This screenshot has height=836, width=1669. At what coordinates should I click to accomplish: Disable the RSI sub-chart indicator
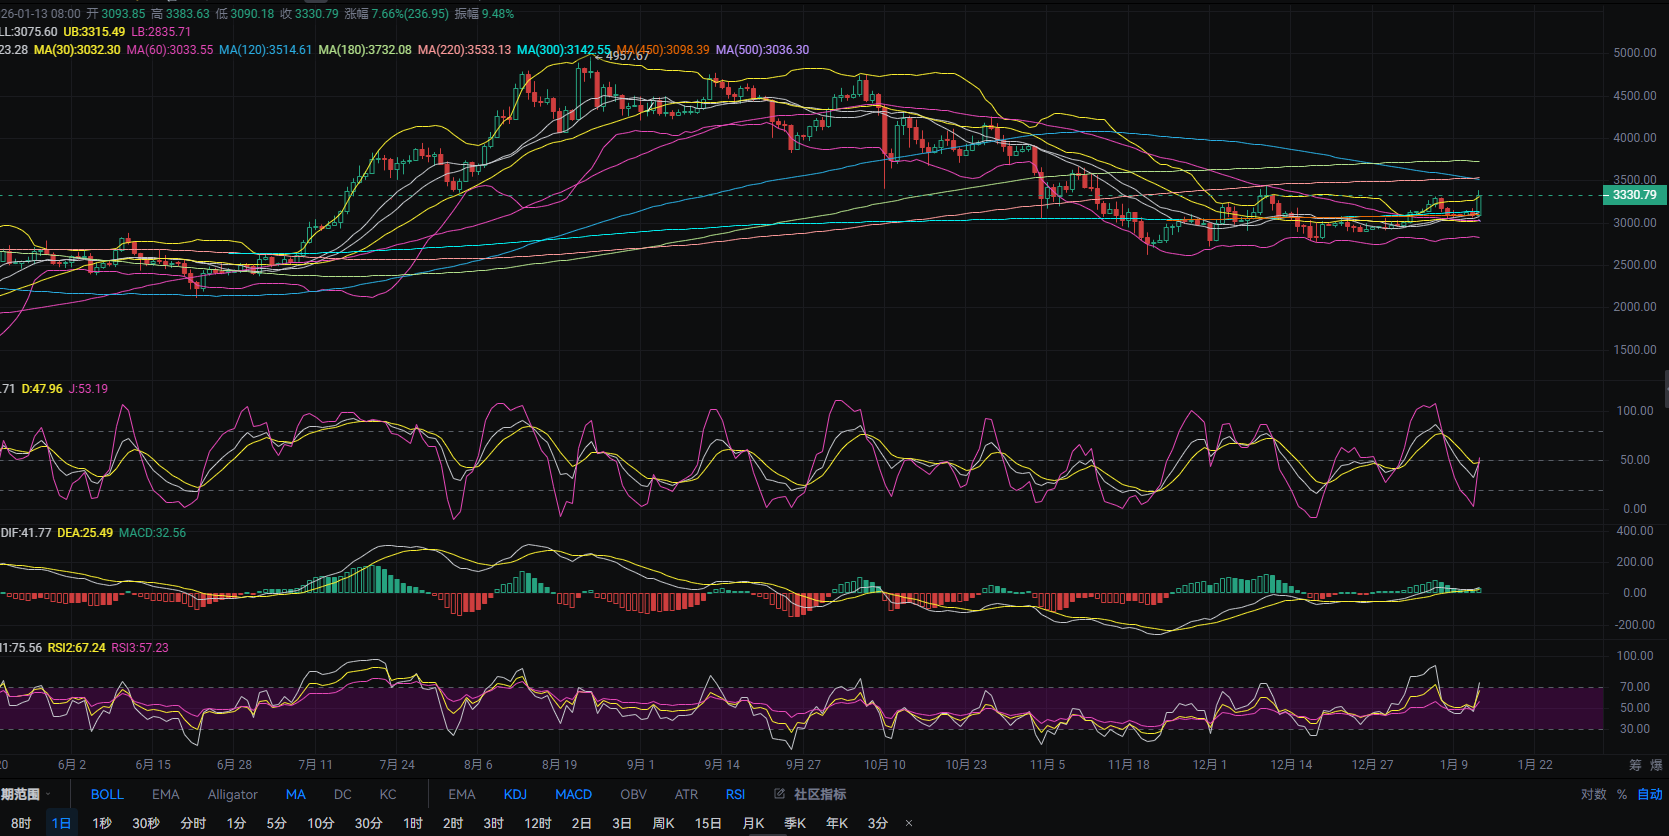point(735,794)
